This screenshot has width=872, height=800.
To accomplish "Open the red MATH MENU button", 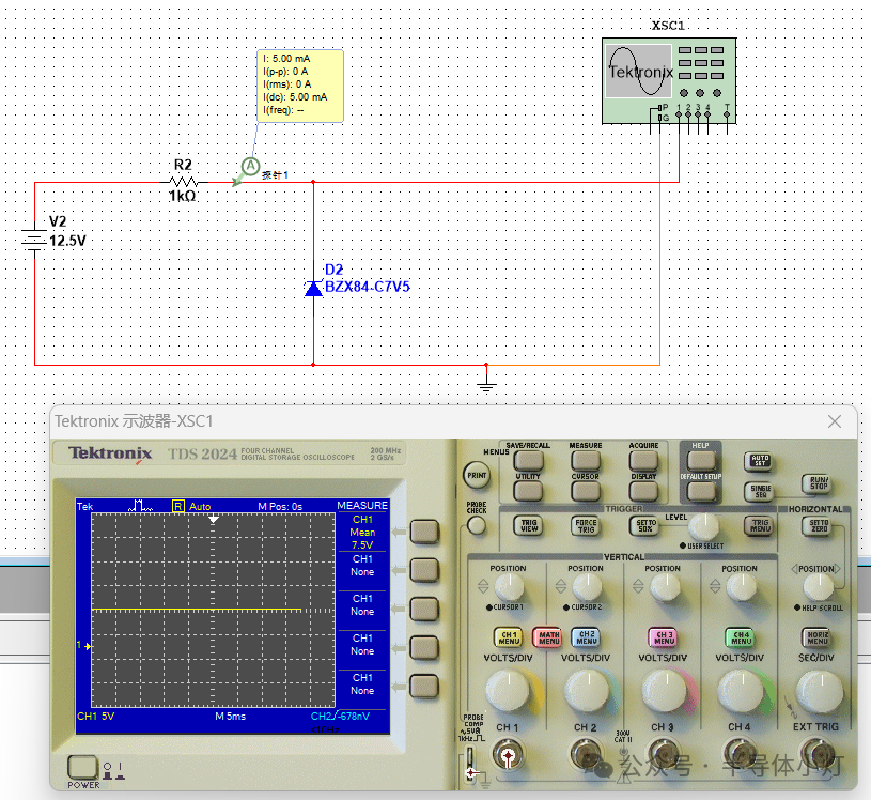I will click(x=548, y=638).
